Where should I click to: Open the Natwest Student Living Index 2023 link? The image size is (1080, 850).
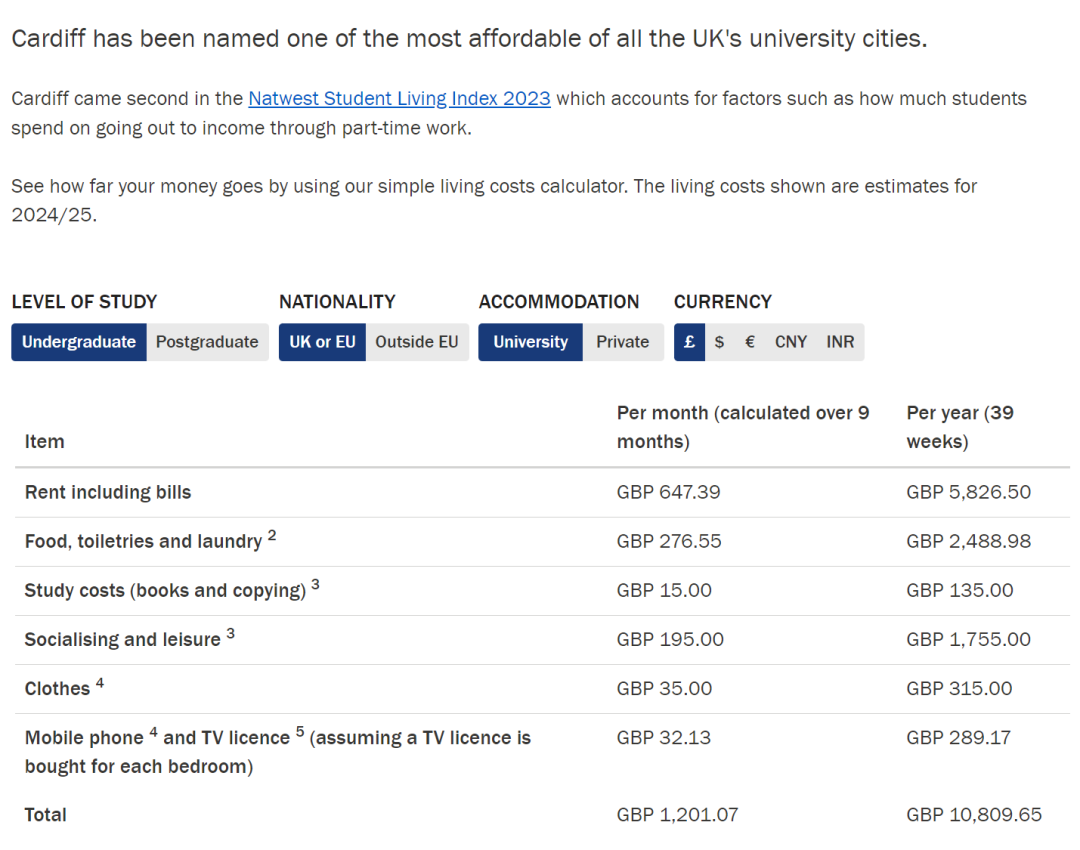click(399, 99)
